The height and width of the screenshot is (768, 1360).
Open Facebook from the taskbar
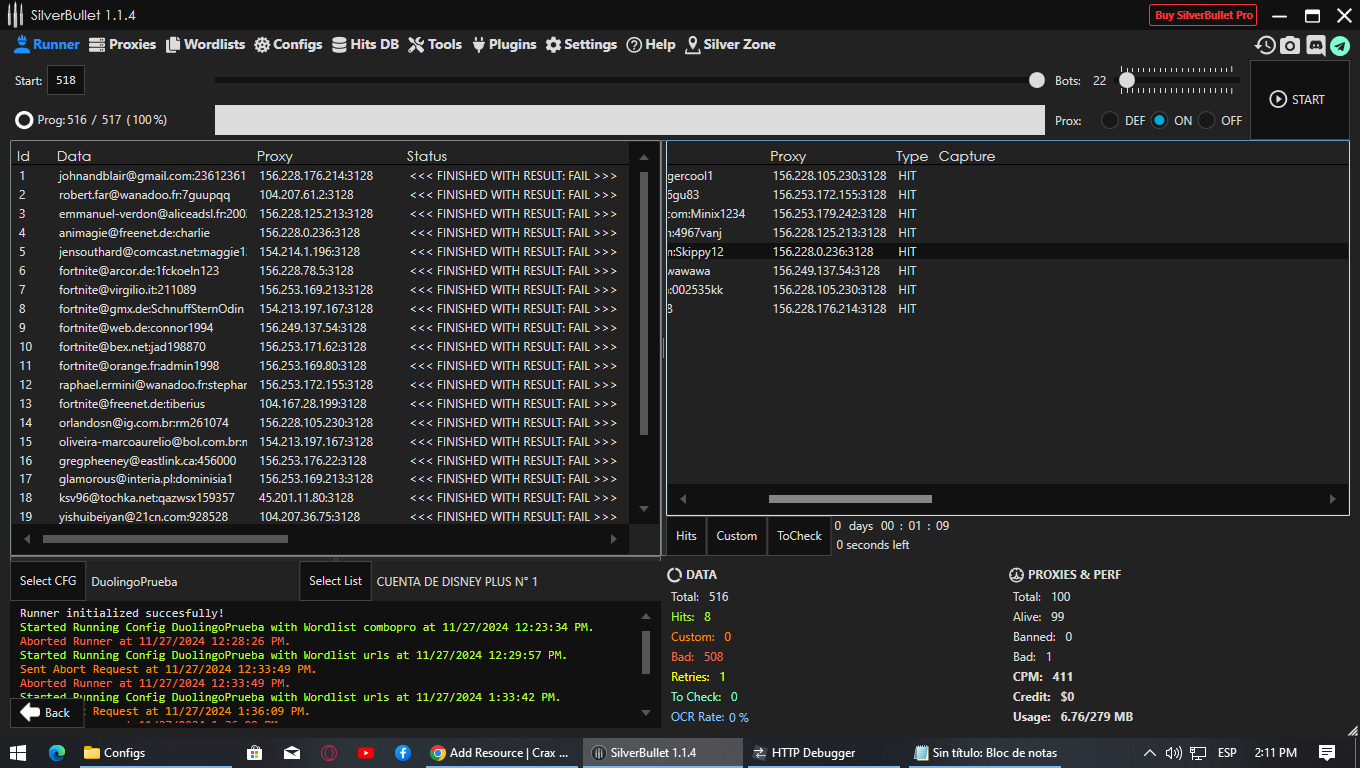[403, 753]
